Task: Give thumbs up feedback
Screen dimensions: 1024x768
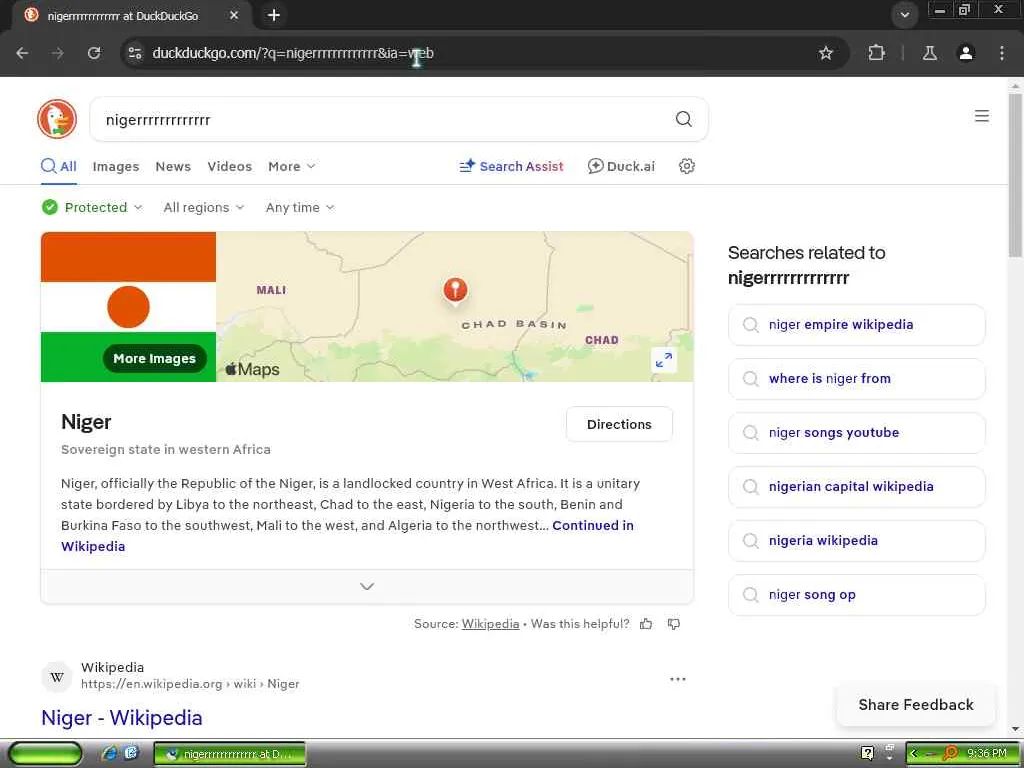Action: coord(646,624)
